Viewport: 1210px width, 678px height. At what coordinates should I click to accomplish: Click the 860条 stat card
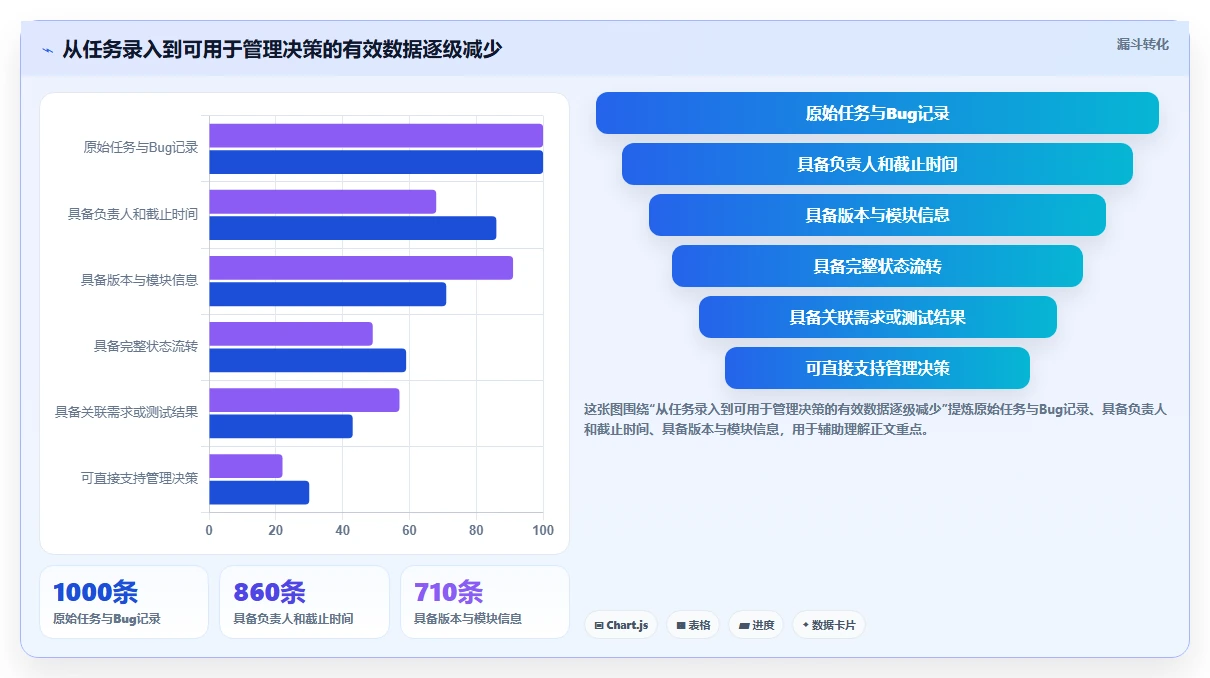click(304, 602)
